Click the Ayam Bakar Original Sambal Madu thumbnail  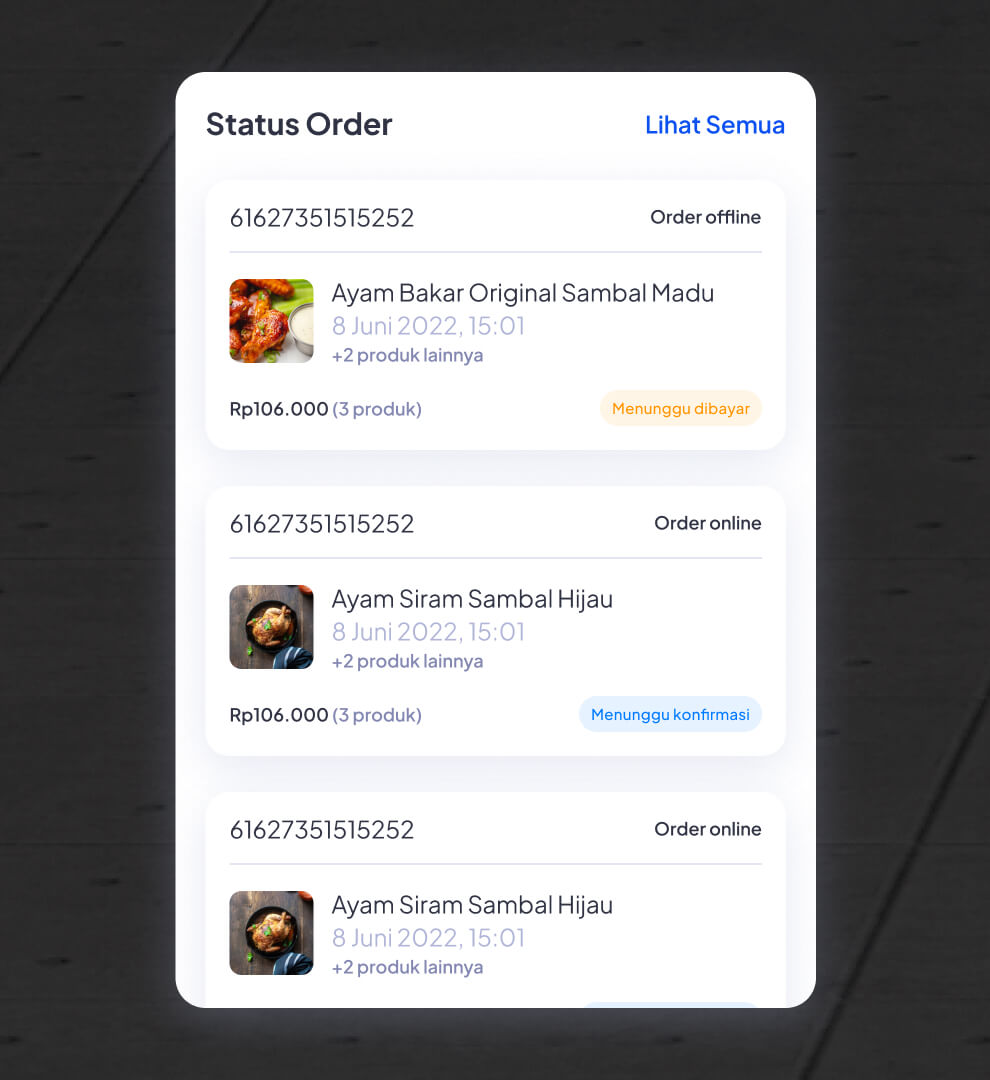click(271, 321)
